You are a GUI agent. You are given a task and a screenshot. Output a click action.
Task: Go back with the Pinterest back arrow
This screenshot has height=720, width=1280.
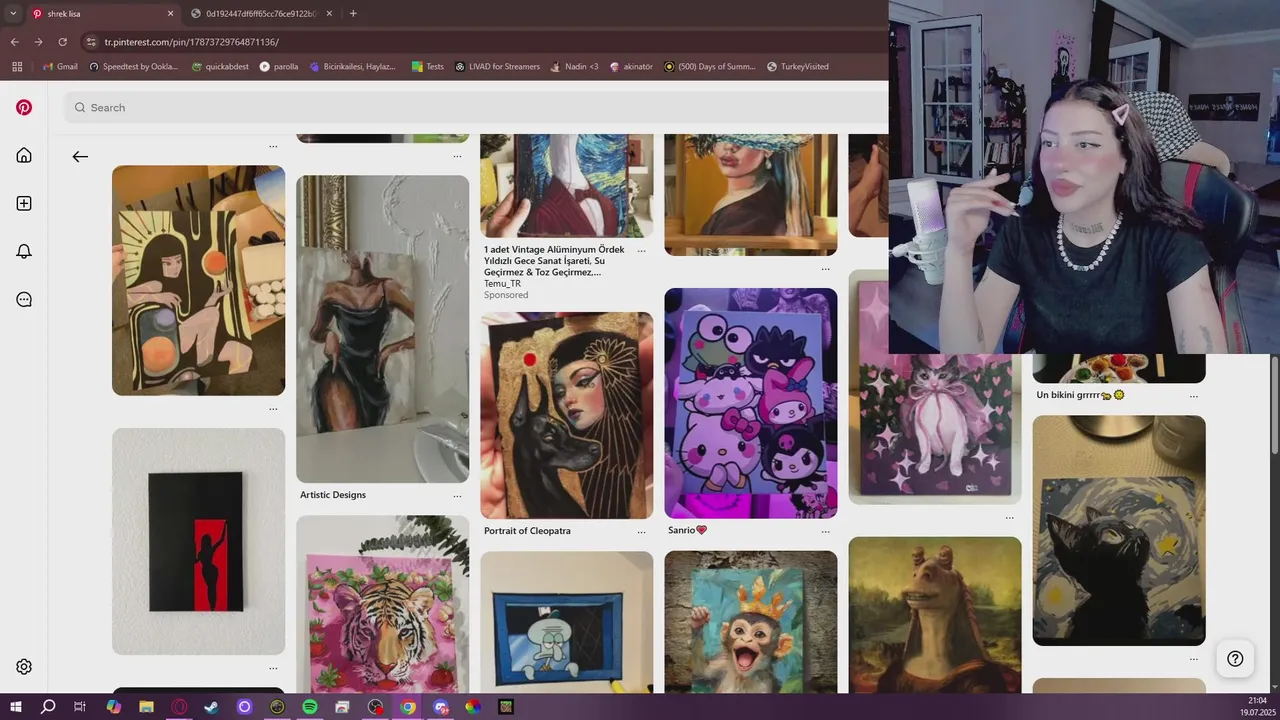point(80,156)
